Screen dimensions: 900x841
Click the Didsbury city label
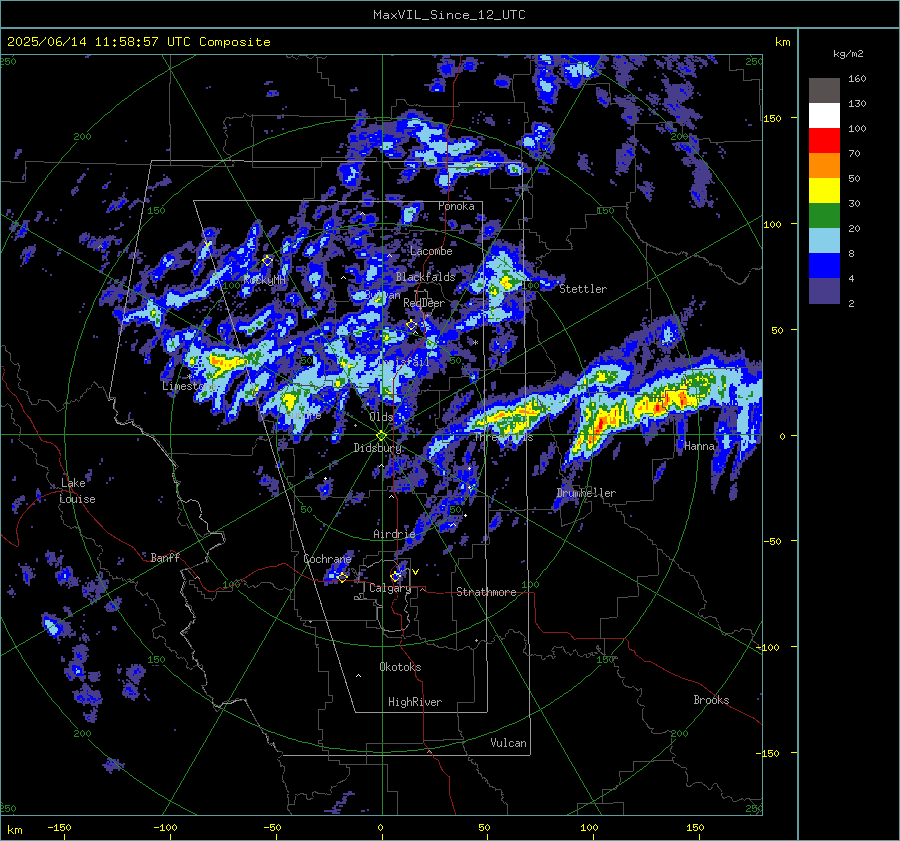(x=377, y=448)
